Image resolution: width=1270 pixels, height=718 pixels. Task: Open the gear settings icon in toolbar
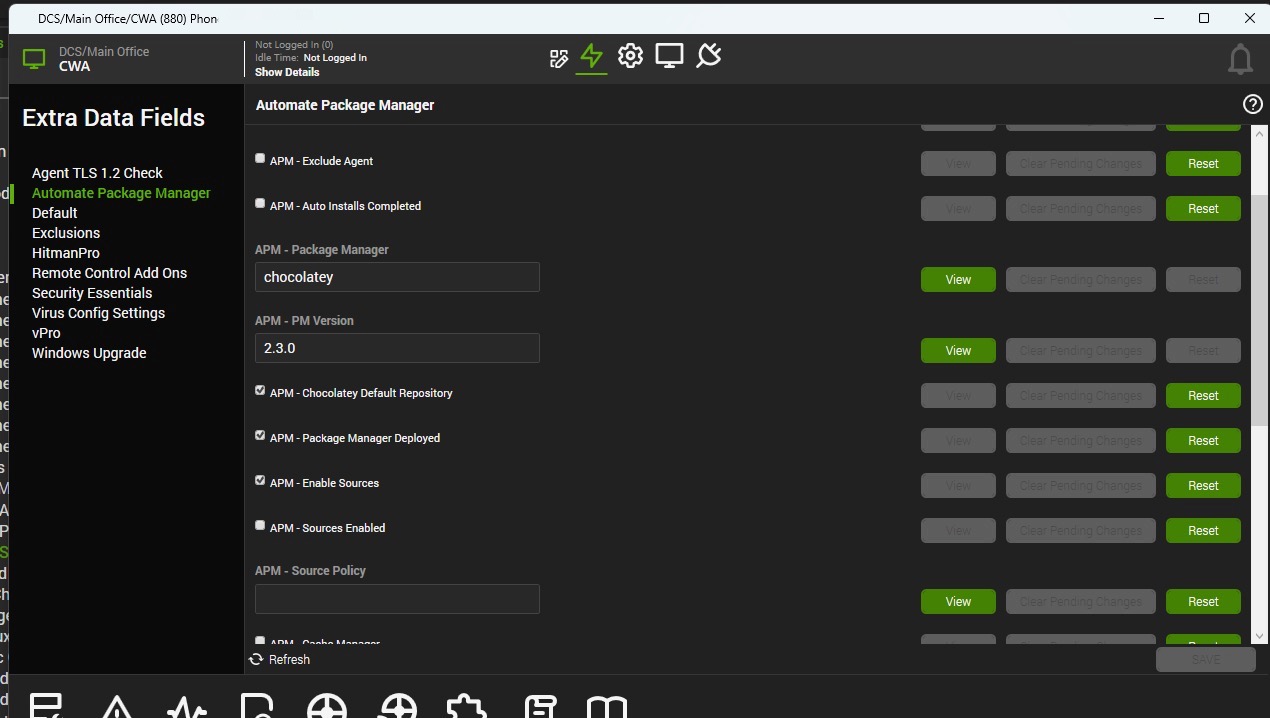630,56
